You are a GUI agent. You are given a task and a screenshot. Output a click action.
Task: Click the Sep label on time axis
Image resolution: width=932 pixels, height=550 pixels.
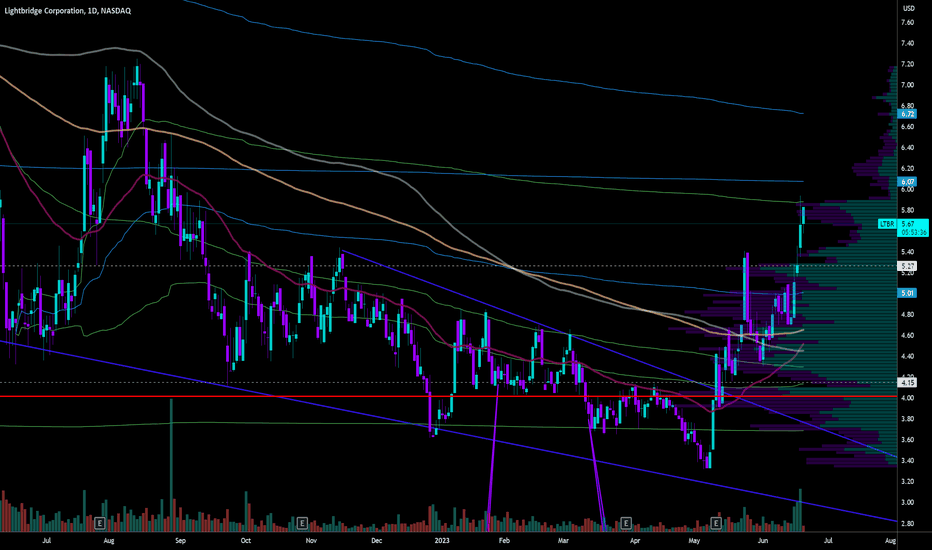tap(180, 540)
